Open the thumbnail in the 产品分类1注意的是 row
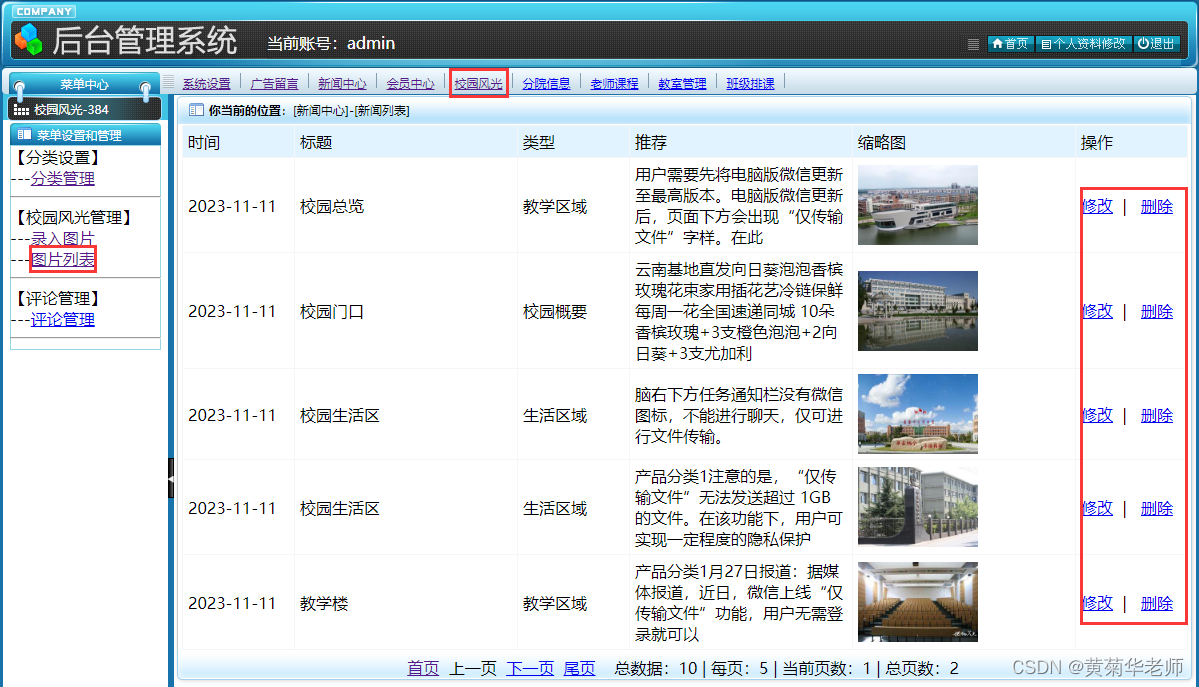The height and width of the screenshot is (687, 1199). [918, 506]
